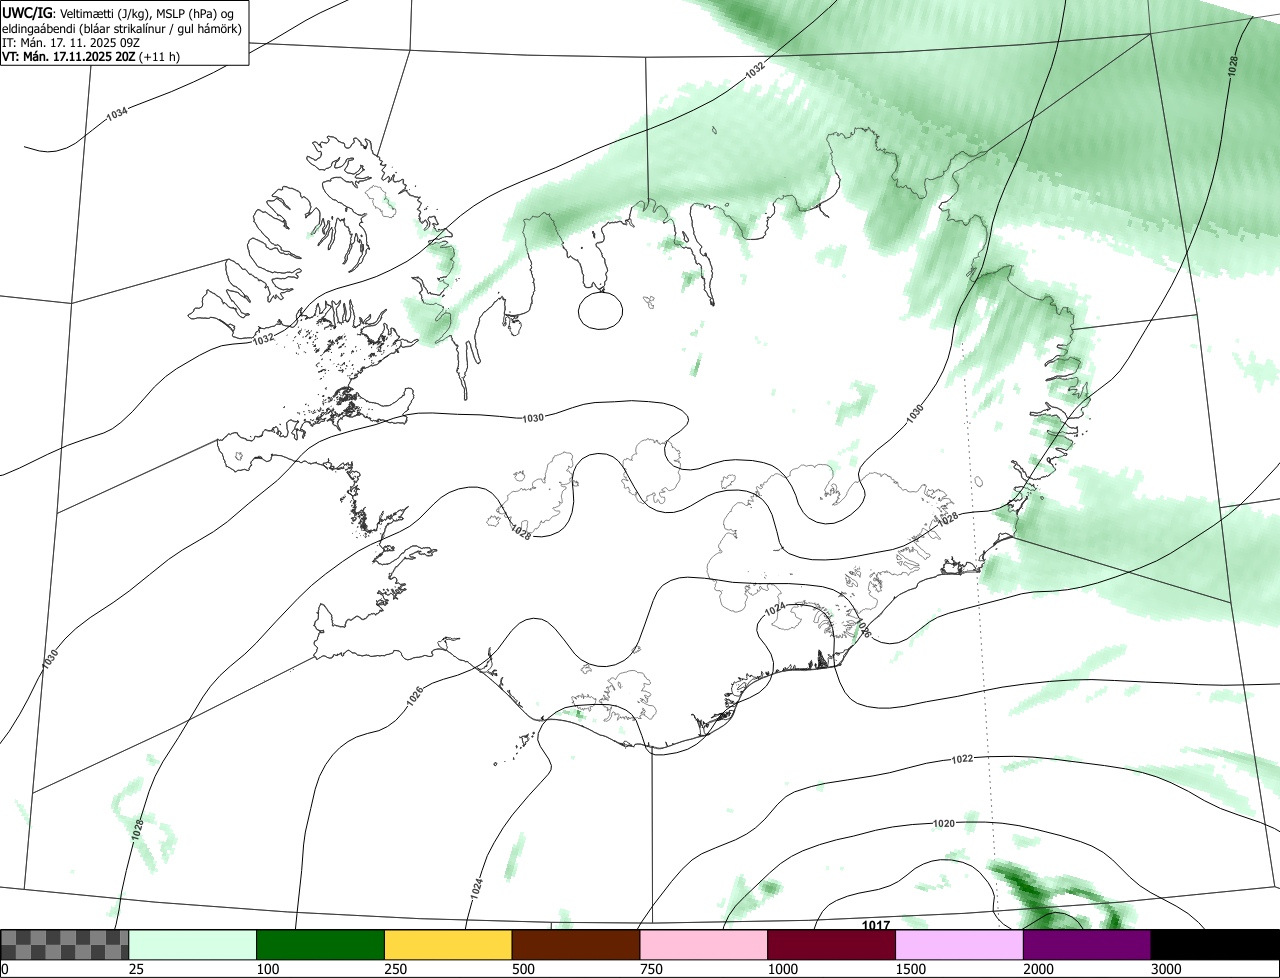Click the bold 1017 pressure label
Viewport: 1280px width, 978px height.
[876, 925]
